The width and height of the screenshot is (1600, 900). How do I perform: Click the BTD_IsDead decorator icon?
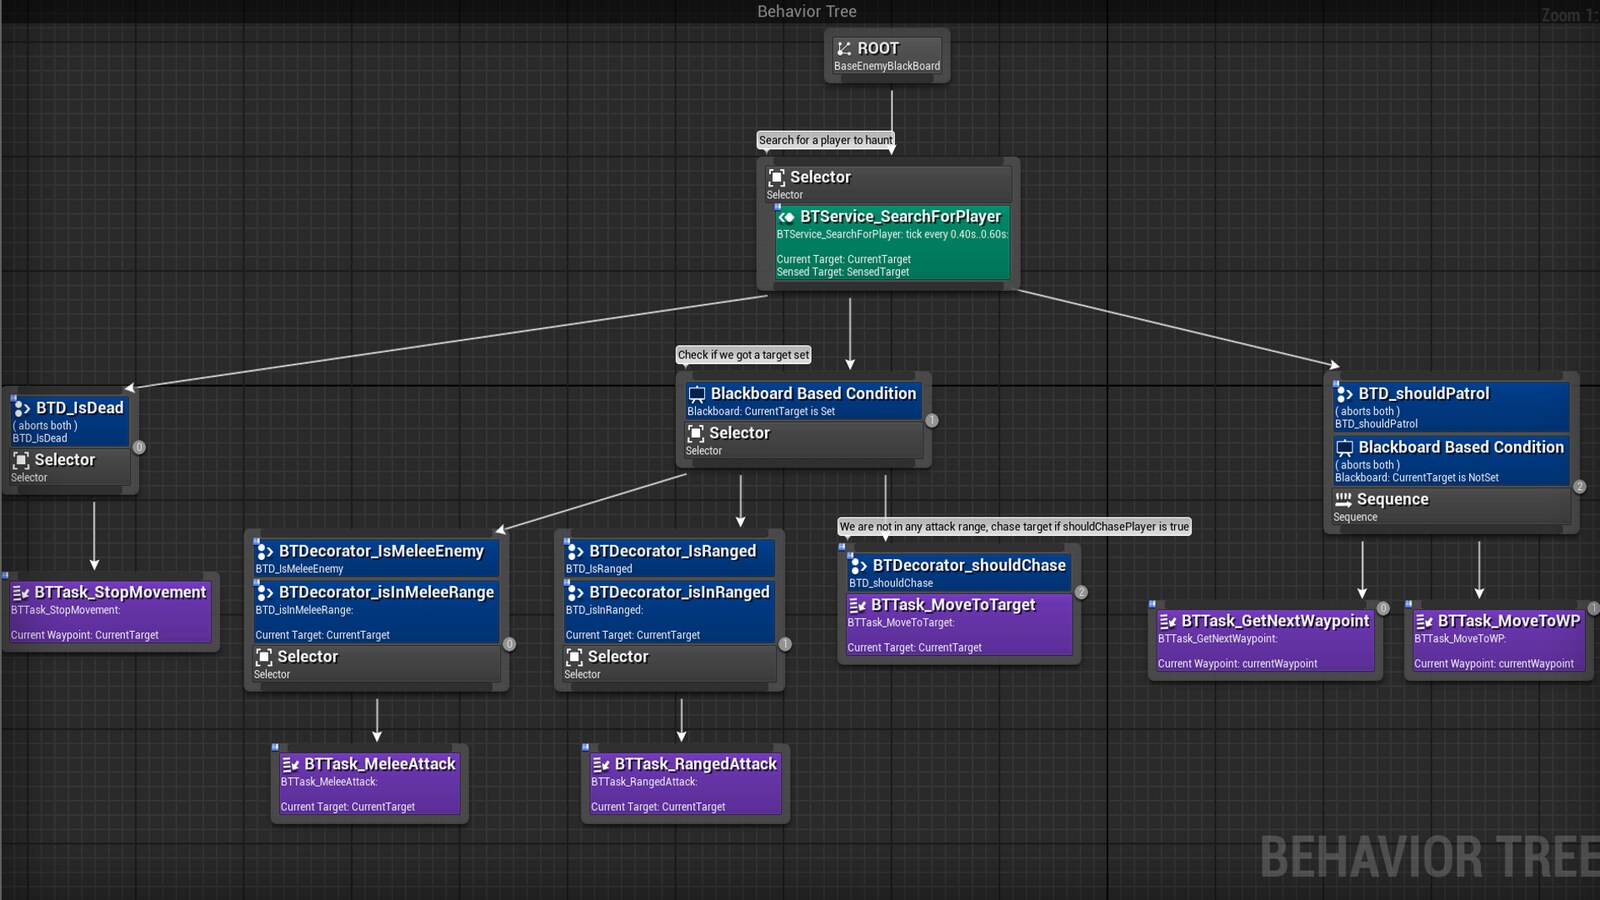[x=21, y=408]
